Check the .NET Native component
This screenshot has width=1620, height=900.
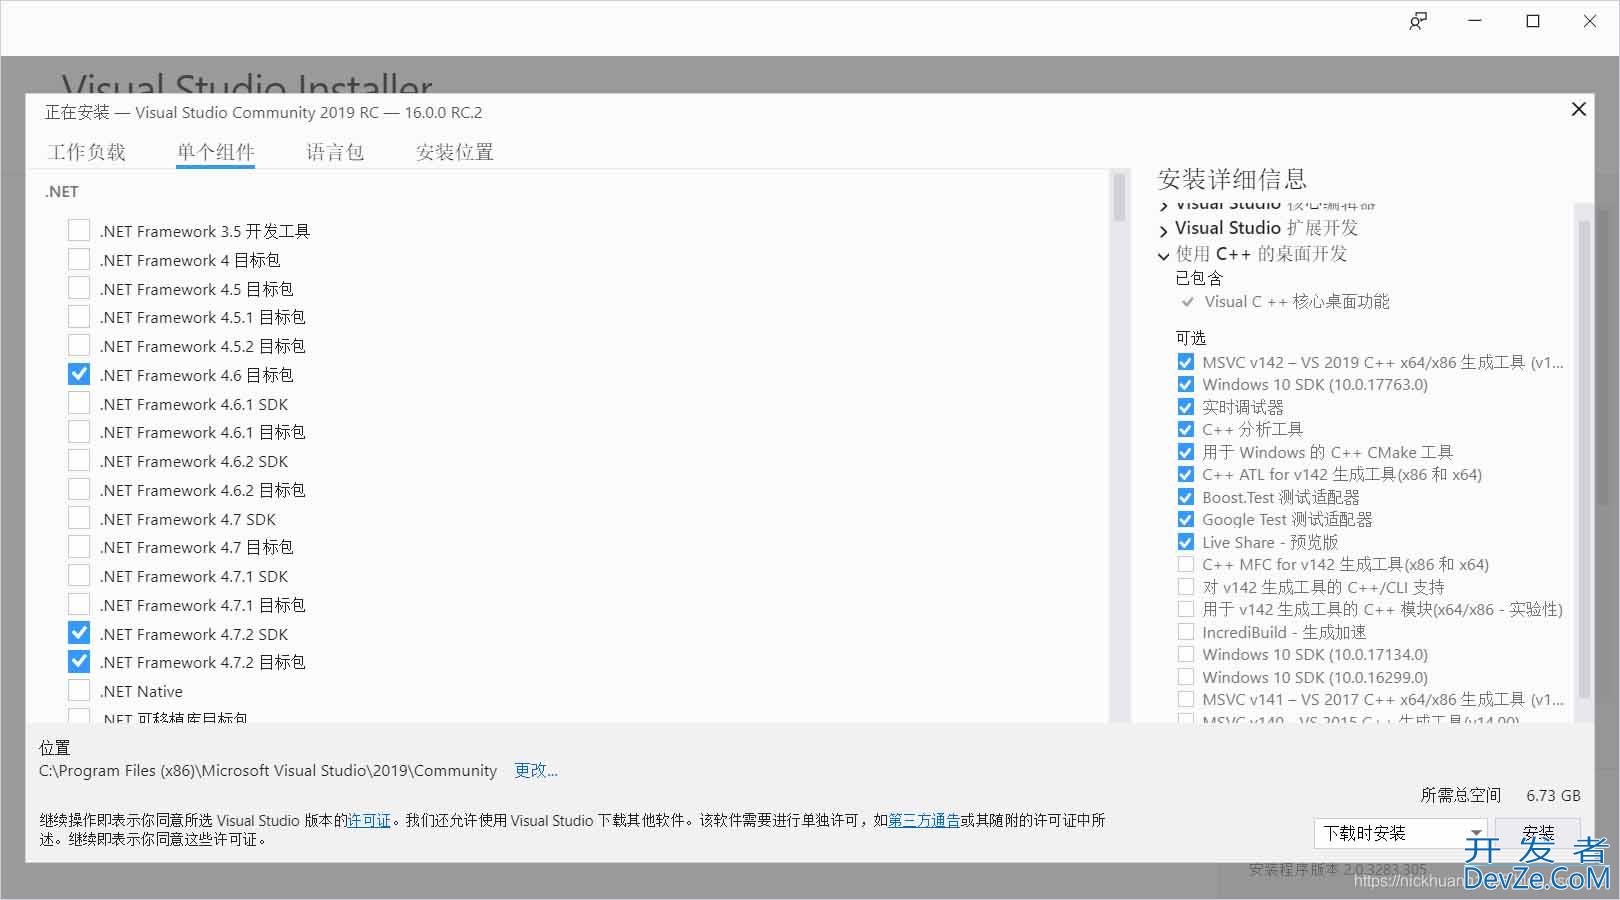coord(79,691)
